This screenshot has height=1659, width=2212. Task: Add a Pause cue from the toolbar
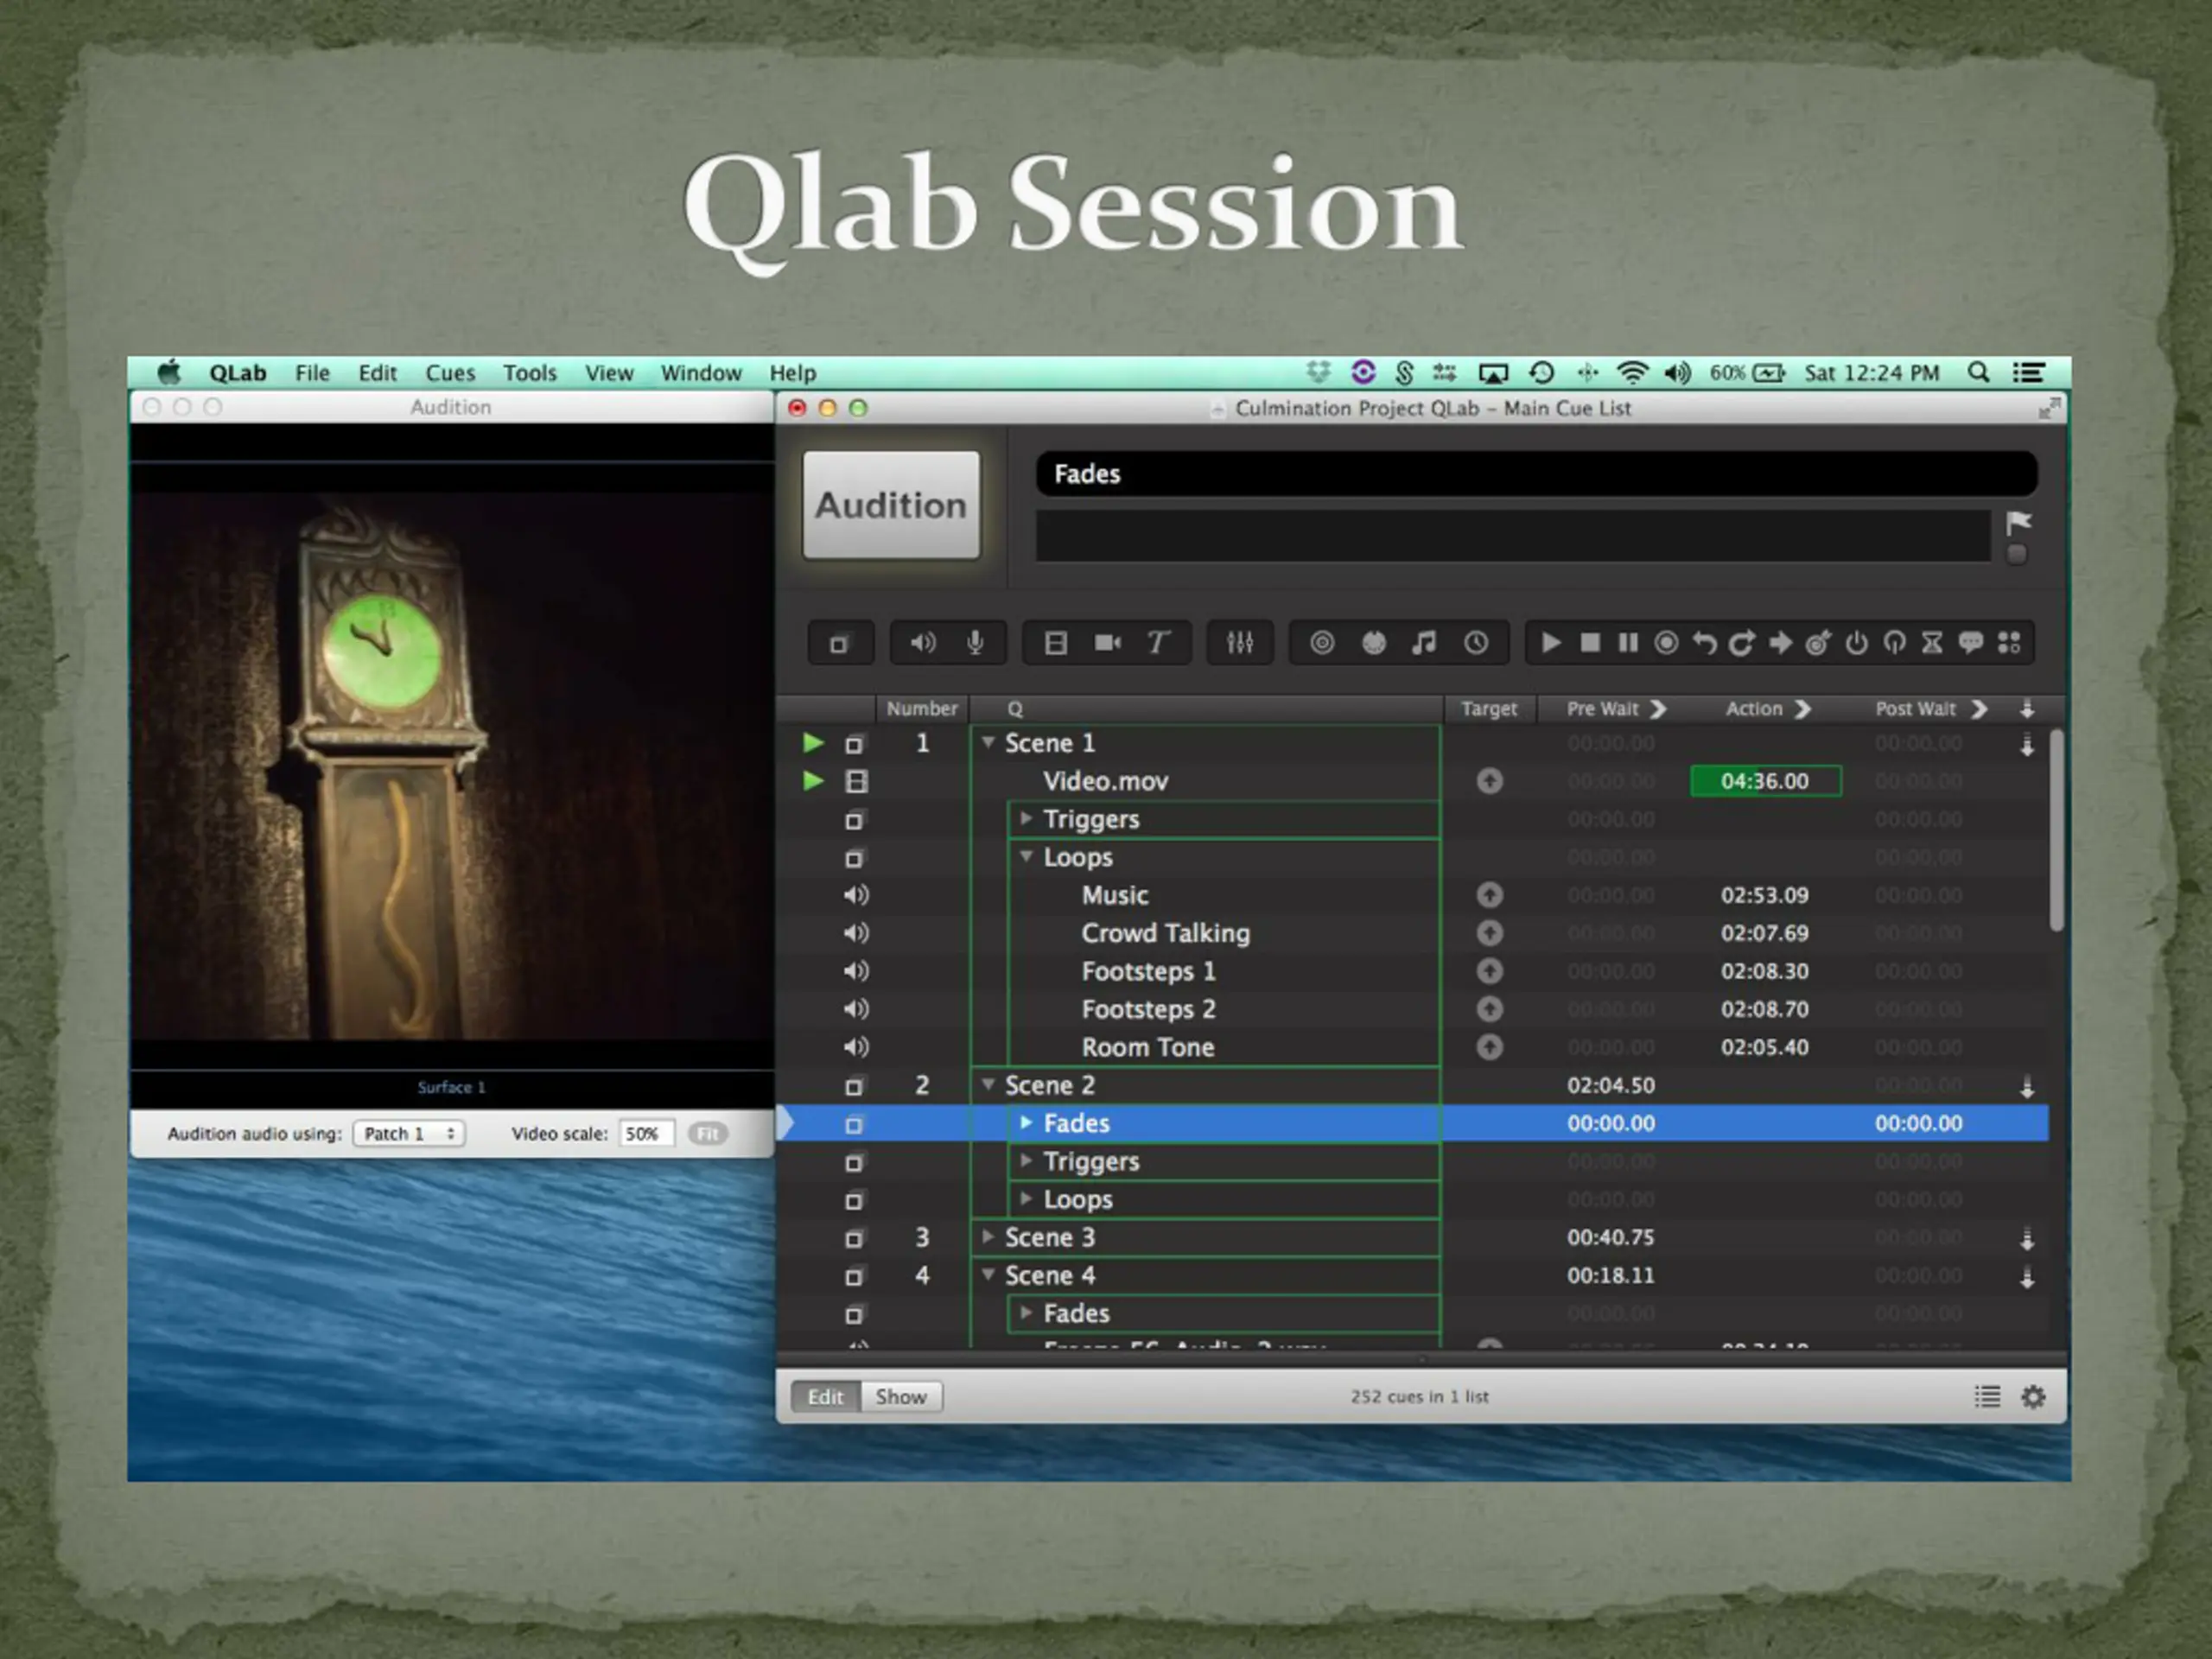tap(1628, 643)
